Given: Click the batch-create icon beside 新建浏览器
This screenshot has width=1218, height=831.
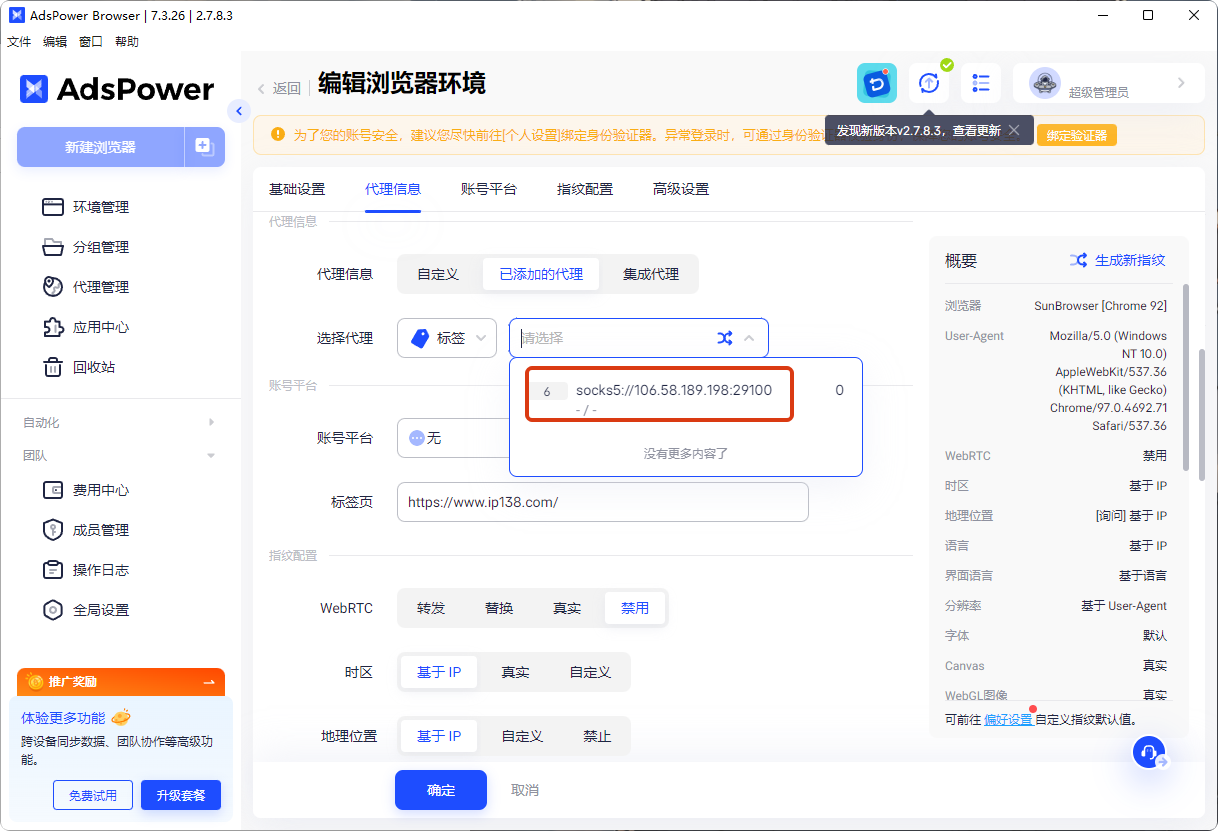Looking at the screenshot, I should pyautogui.click(x=205, y=147).
